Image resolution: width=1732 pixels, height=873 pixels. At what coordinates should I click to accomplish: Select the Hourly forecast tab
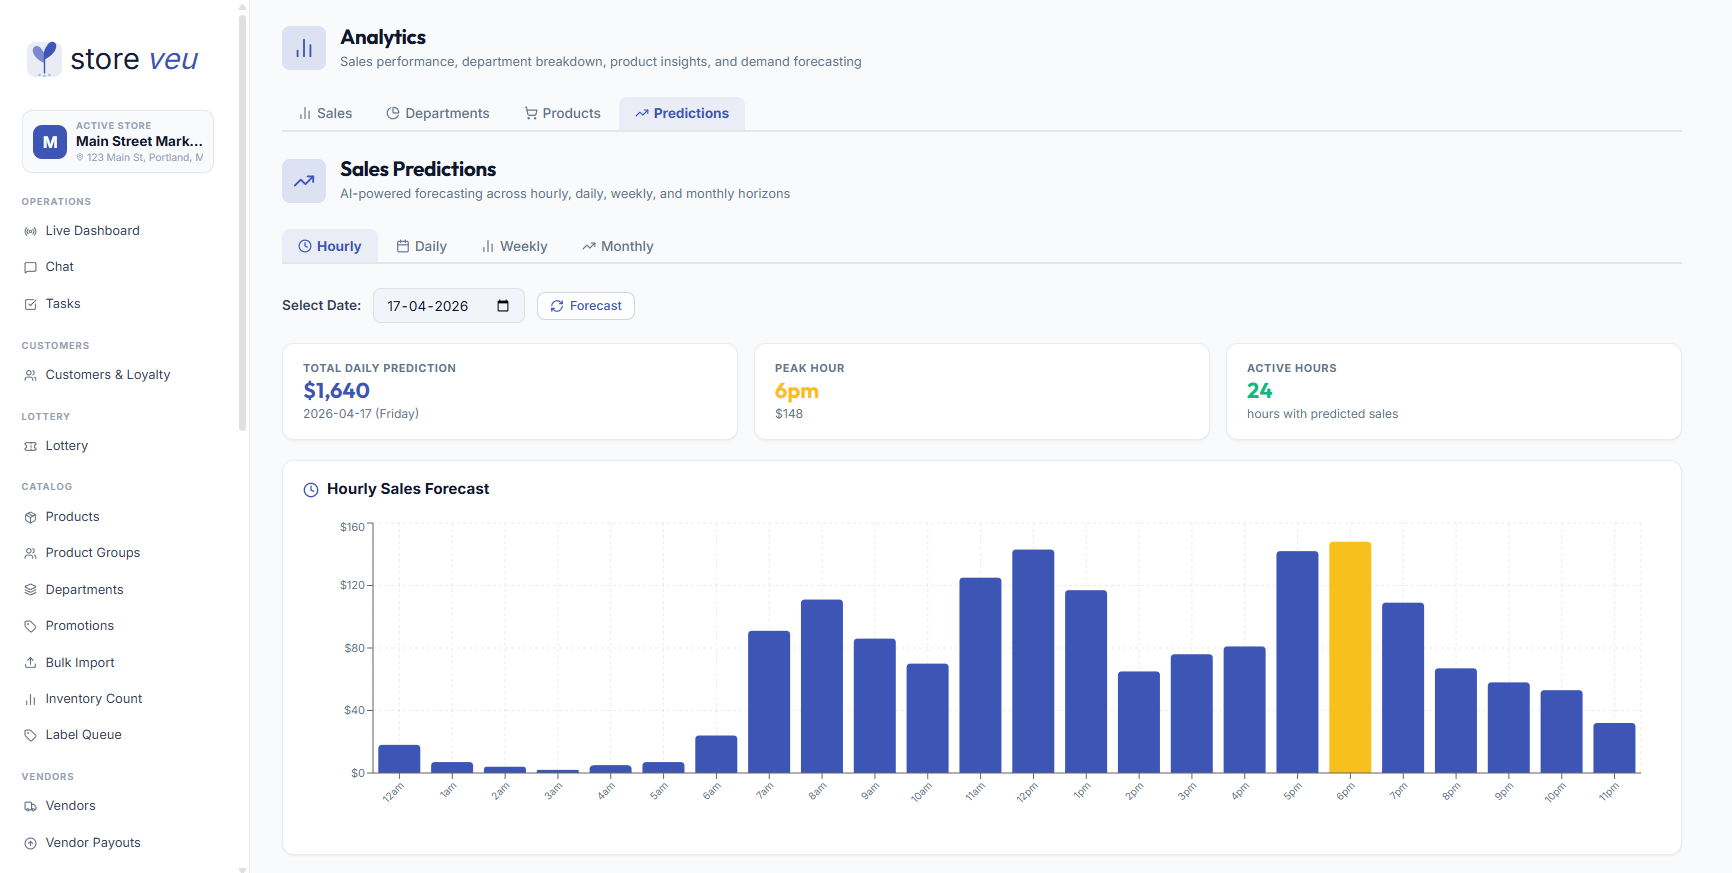point(330,247)
